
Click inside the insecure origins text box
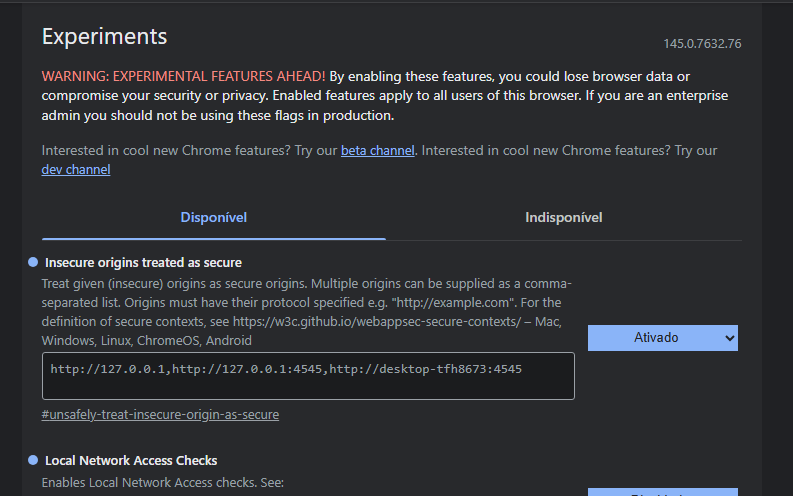pyautogui.click(x=308, y=376)
